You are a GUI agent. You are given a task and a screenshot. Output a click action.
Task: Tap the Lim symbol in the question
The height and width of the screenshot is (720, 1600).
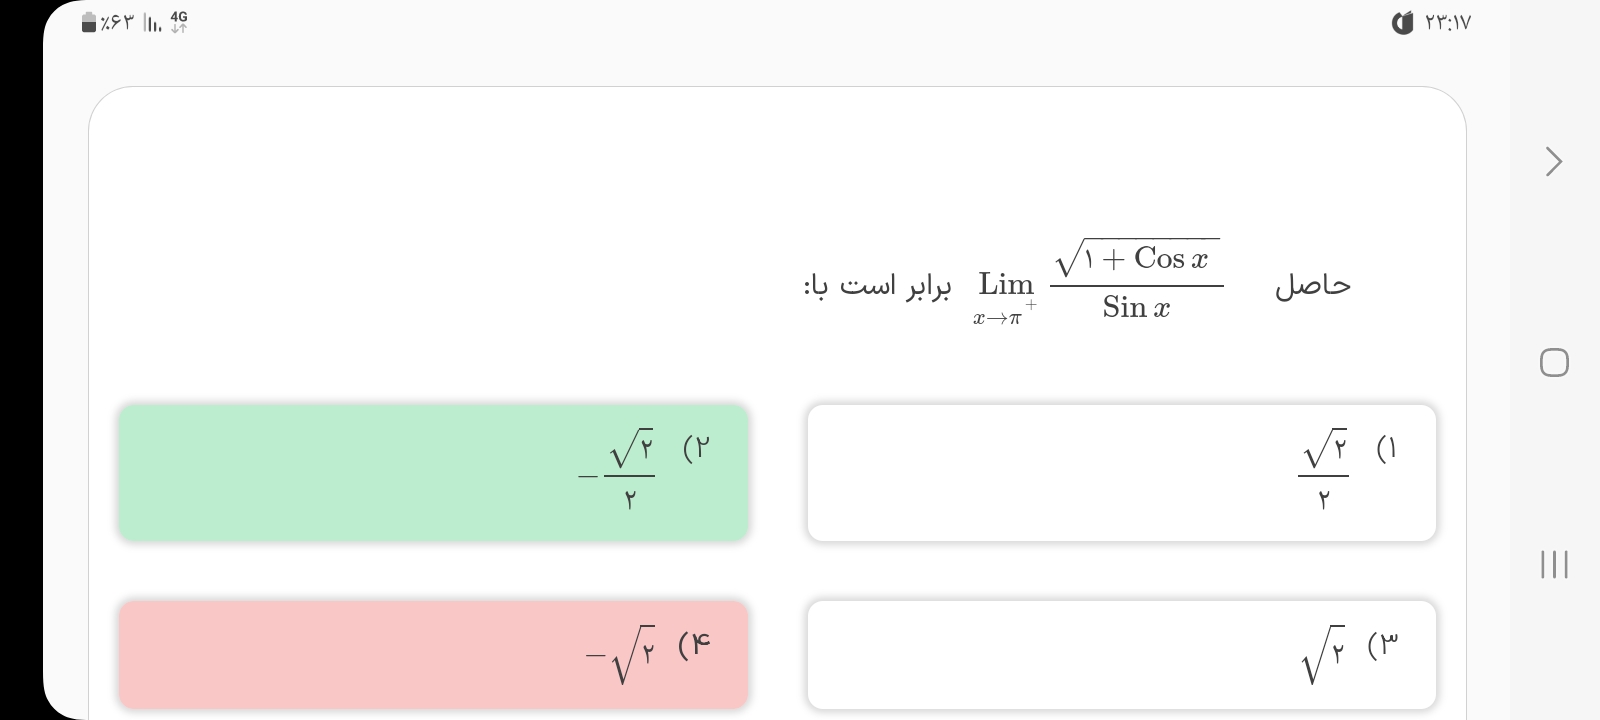pos(1005,285)
